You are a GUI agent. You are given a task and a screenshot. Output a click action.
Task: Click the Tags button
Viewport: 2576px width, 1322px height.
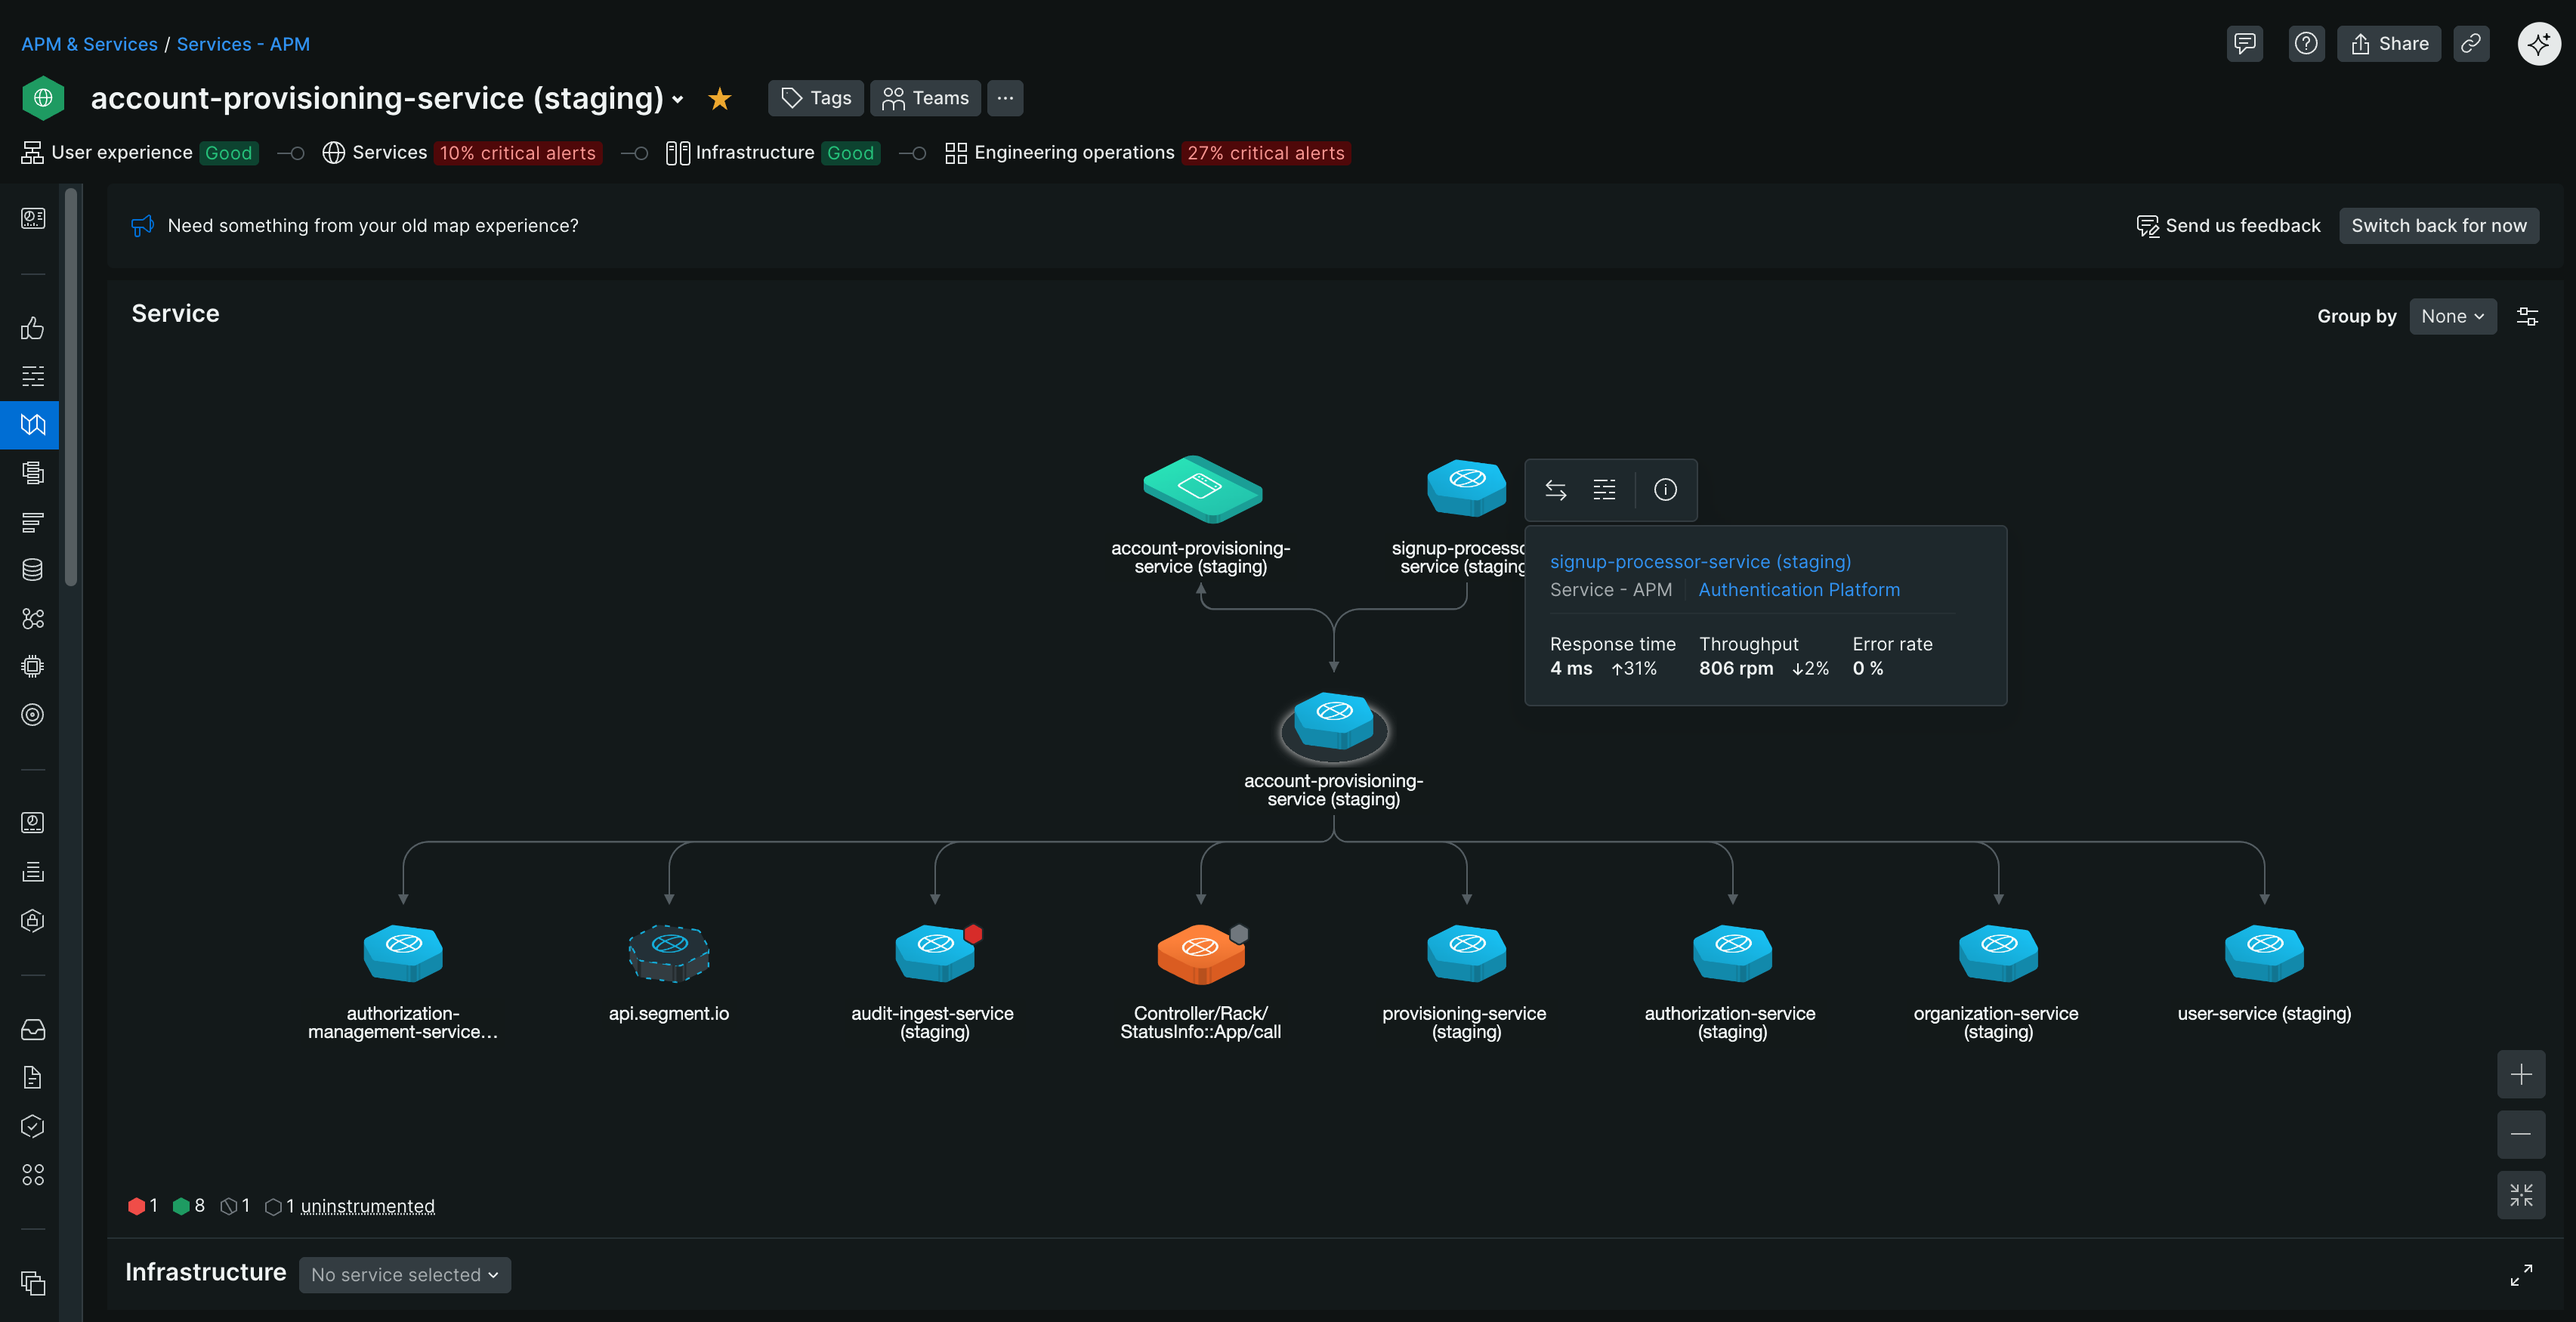pos(816,98)
